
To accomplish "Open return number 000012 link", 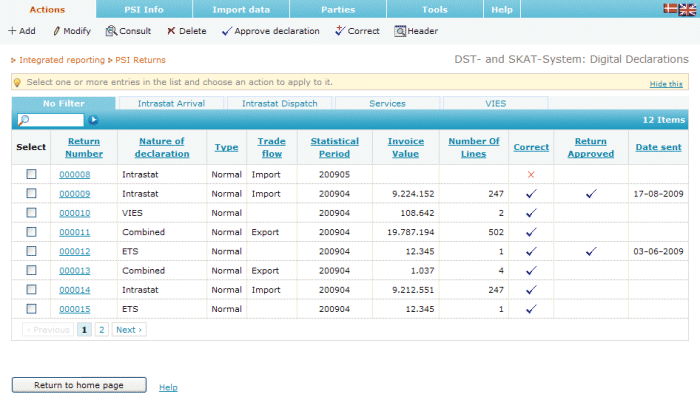I will pos(75,251).
